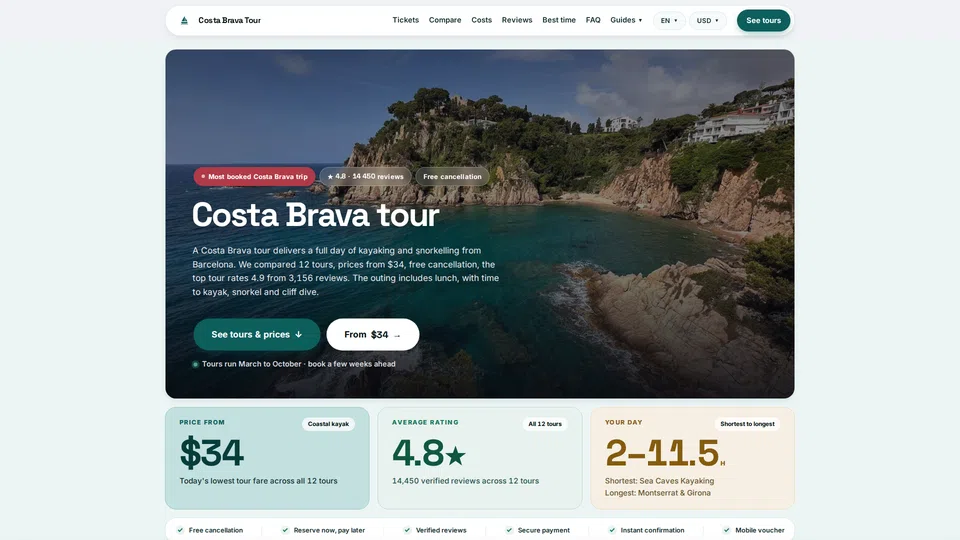Open the EN language selector

pos(669,20)
